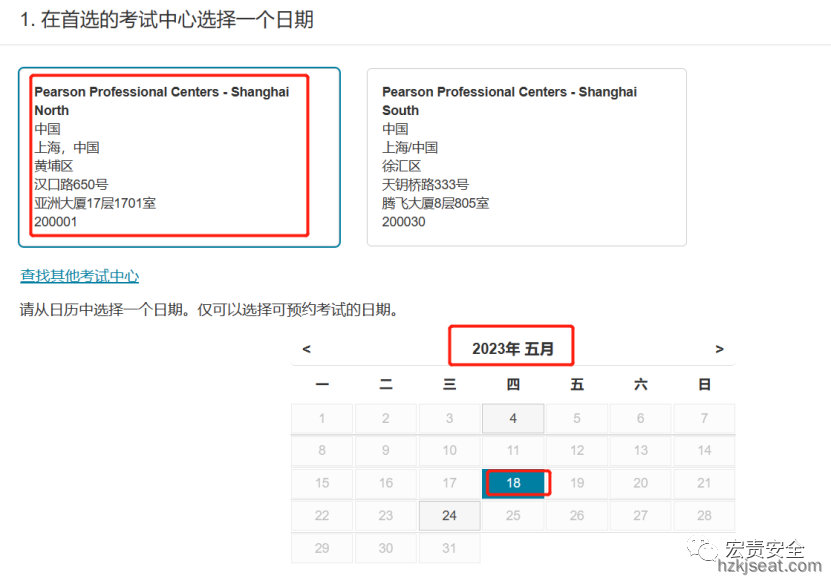Screen dimensions: 831x585
Task: Click the 日 weekday column header
Action: tap(704, 384)
